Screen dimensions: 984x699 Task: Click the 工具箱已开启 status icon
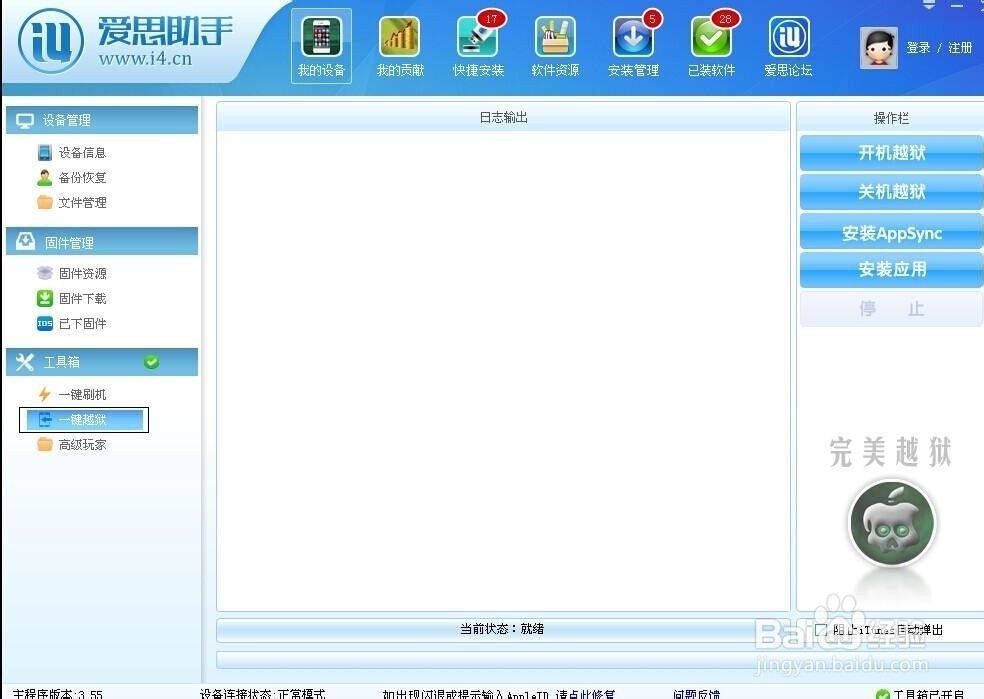click(883, 694)
